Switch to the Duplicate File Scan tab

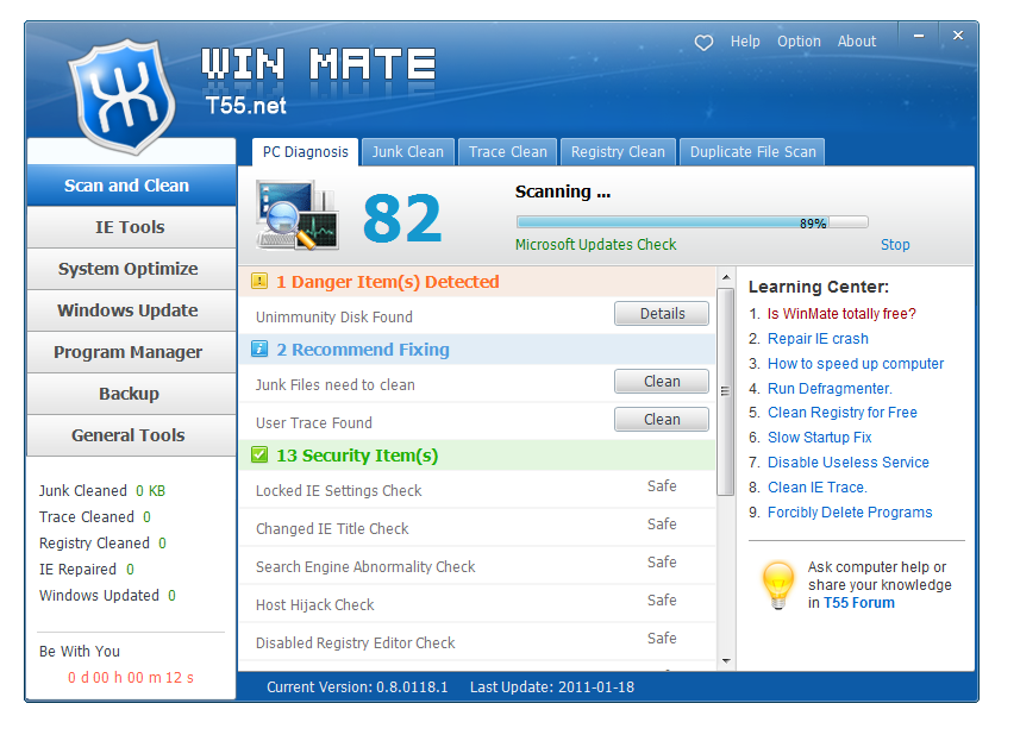pyautogui.click(x=753, y=152)
